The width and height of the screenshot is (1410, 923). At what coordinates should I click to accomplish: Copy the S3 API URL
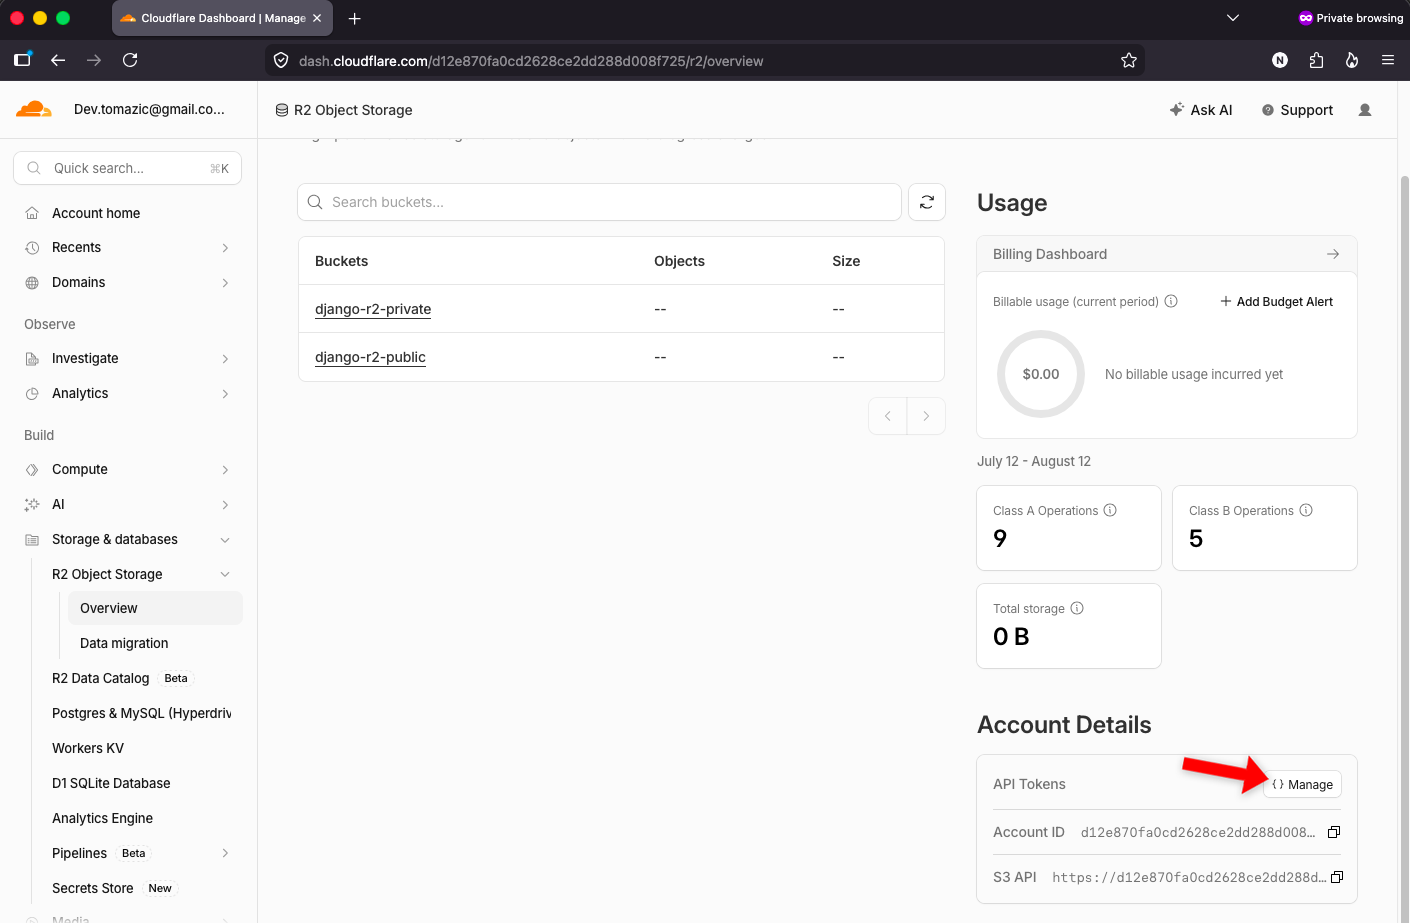tap(1337, 877)
